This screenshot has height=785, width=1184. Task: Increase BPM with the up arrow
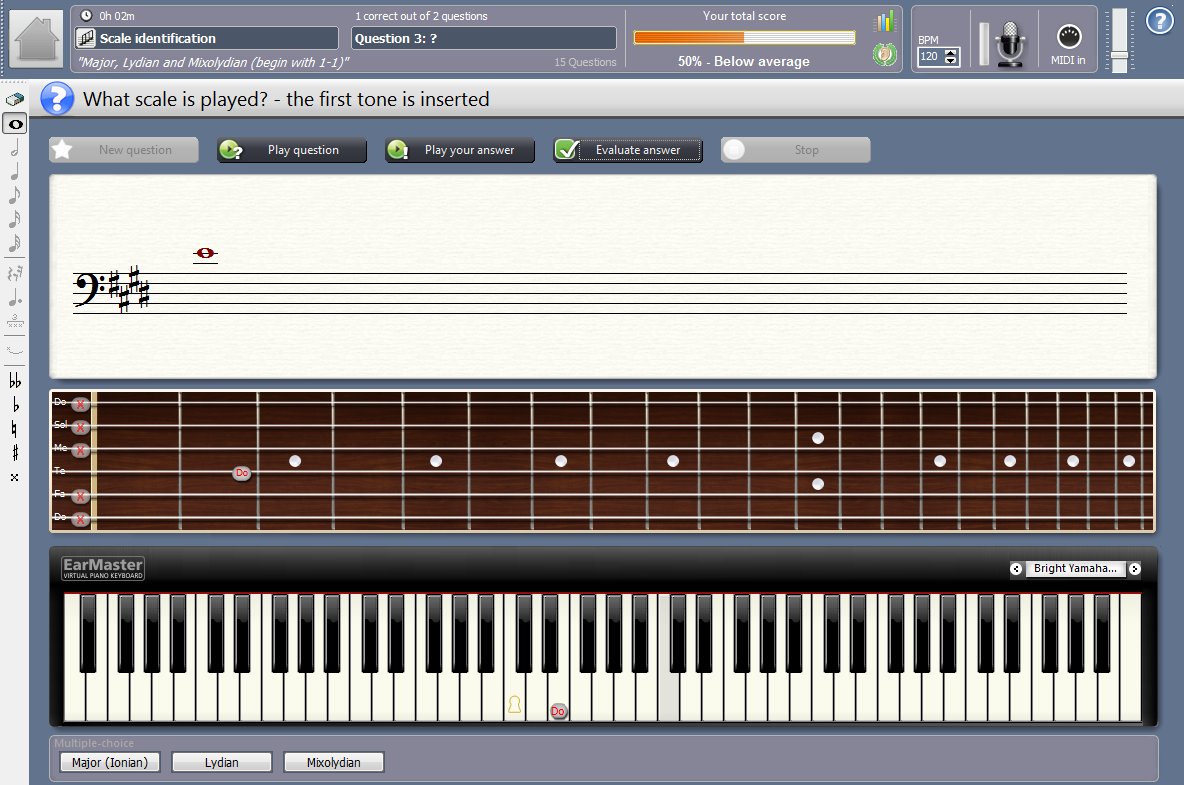(951, 53)
